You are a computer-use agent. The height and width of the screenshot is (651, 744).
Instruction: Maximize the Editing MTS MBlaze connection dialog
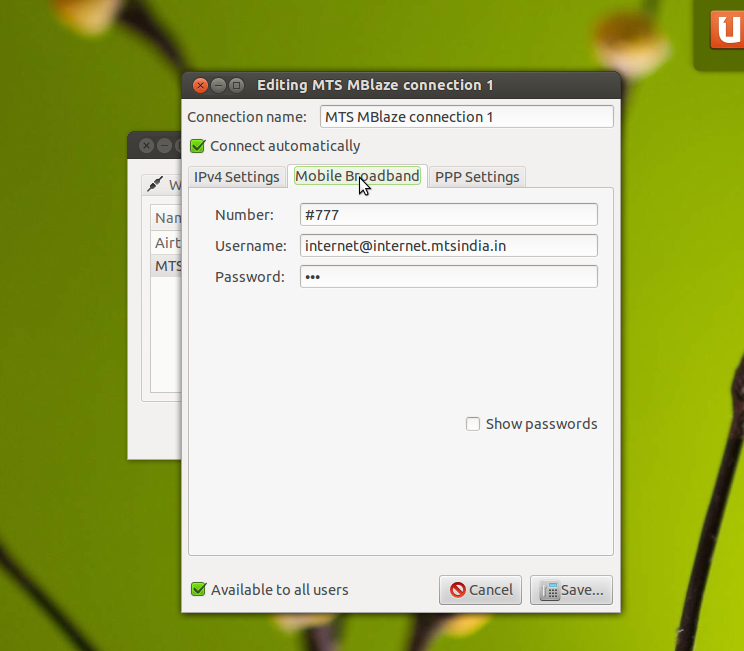[x=236, y=85]
